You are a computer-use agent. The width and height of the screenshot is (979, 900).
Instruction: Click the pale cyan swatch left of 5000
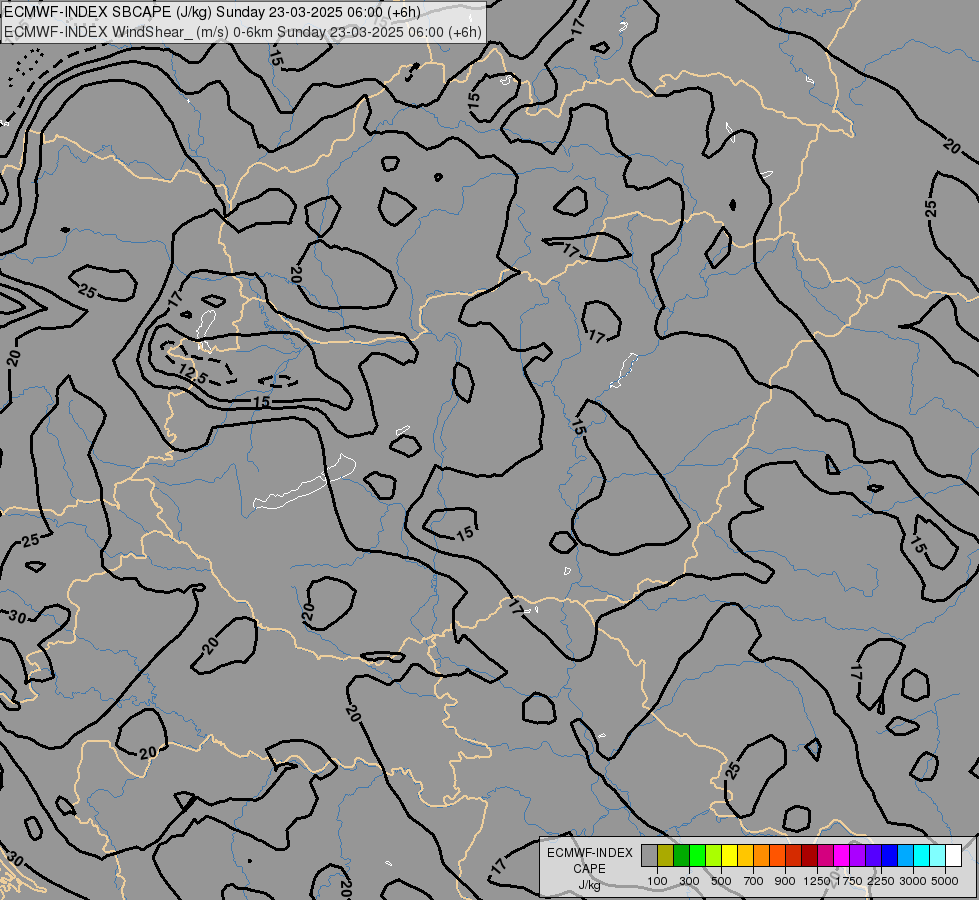[938, 855]
